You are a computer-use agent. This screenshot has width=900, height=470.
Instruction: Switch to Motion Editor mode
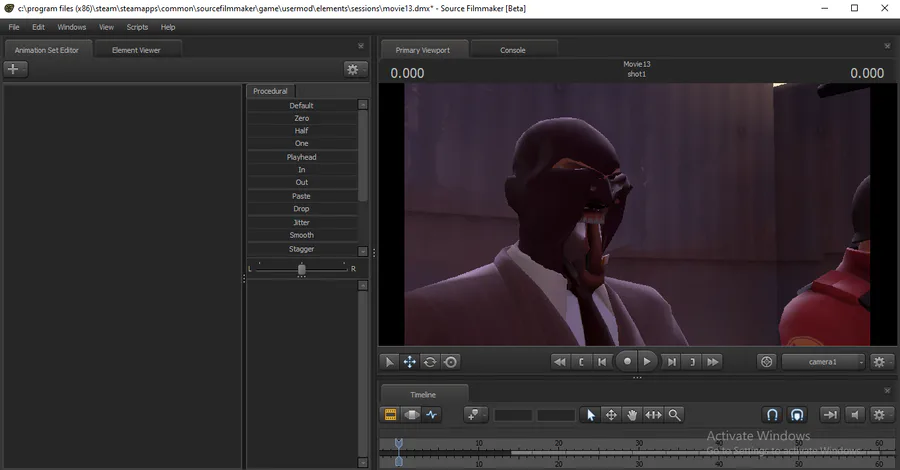[x=411, y=414]
